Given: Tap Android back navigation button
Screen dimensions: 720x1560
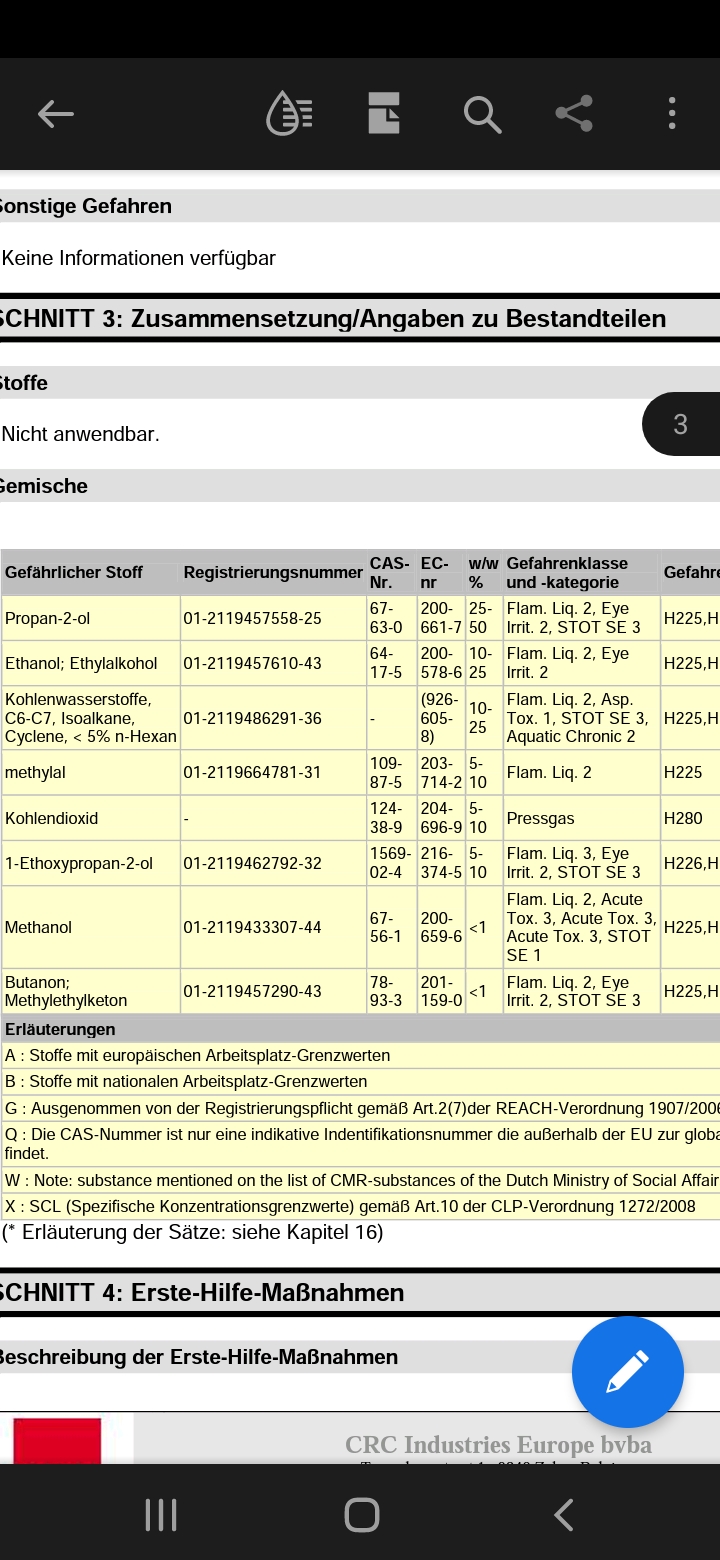Looking at the screenshot, I should tap(563, 1514).
